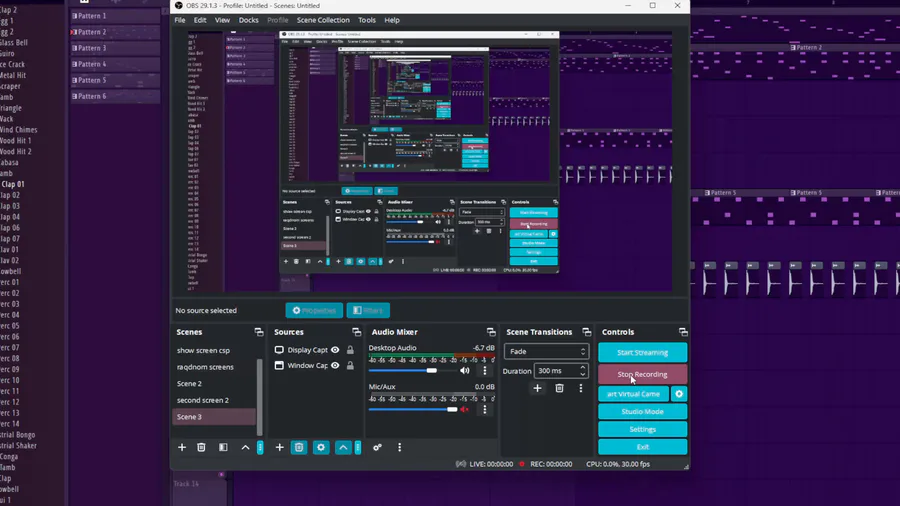Image resolution: width=900 pixels, height=506 pixels.
Task: Enable Studio Mode
Action: [642, 412]
